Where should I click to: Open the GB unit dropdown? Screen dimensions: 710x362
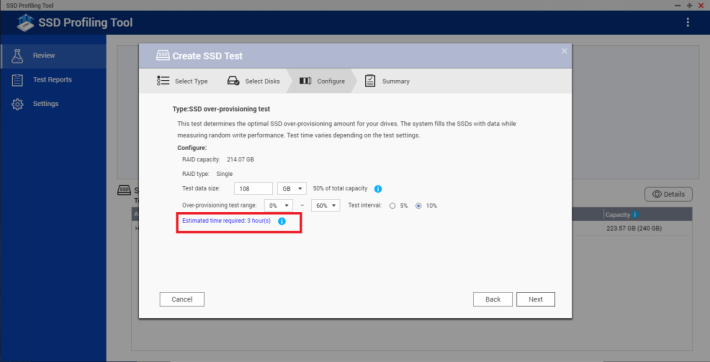292,188
